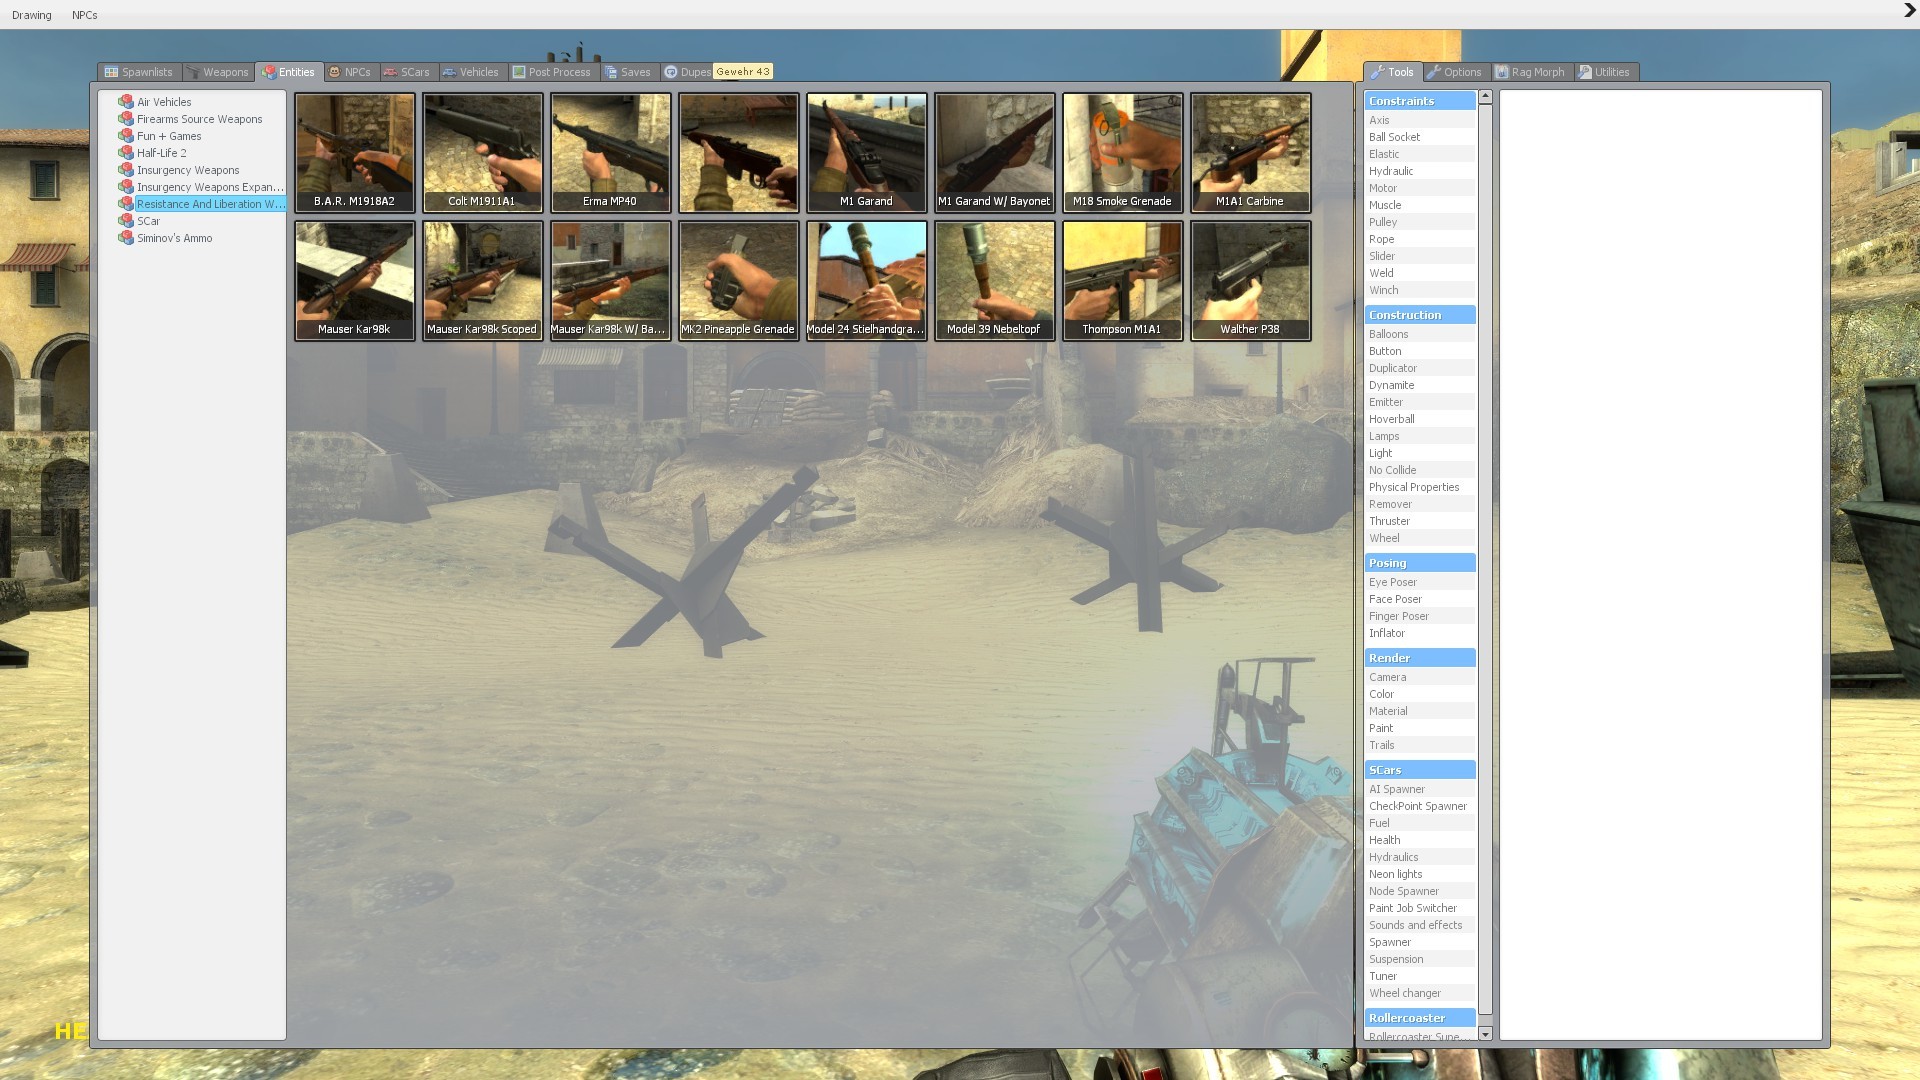1920x1080 pixels.
Task: Spawn the Thompson M1A1
Action: [x=1123, y=281]
